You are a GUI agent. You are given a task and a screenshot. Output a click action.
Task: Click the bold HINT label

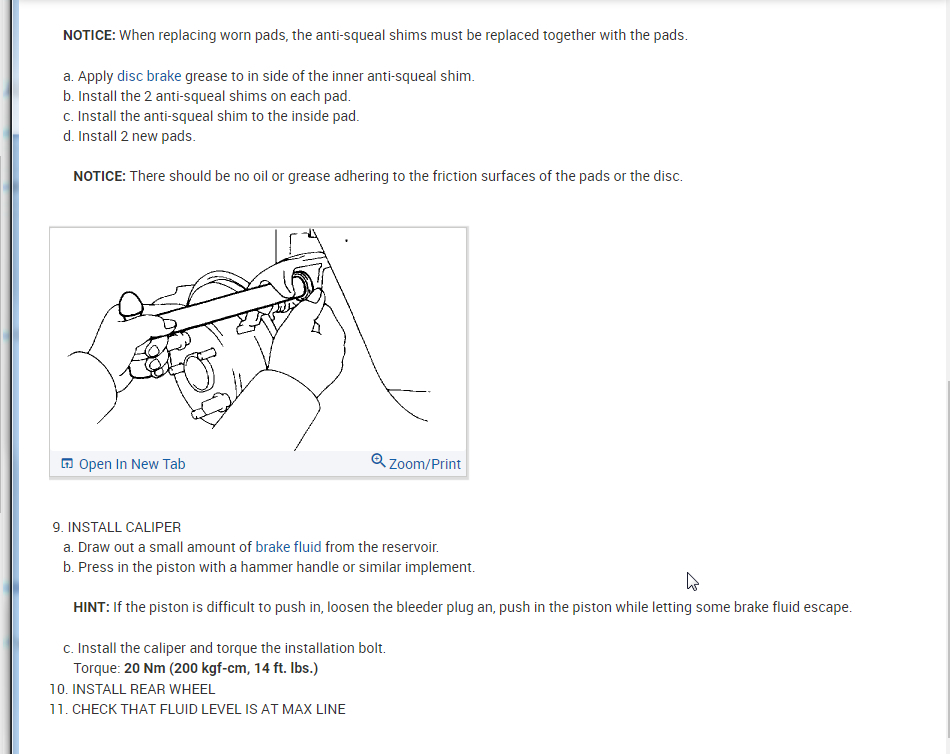[91, 607]
